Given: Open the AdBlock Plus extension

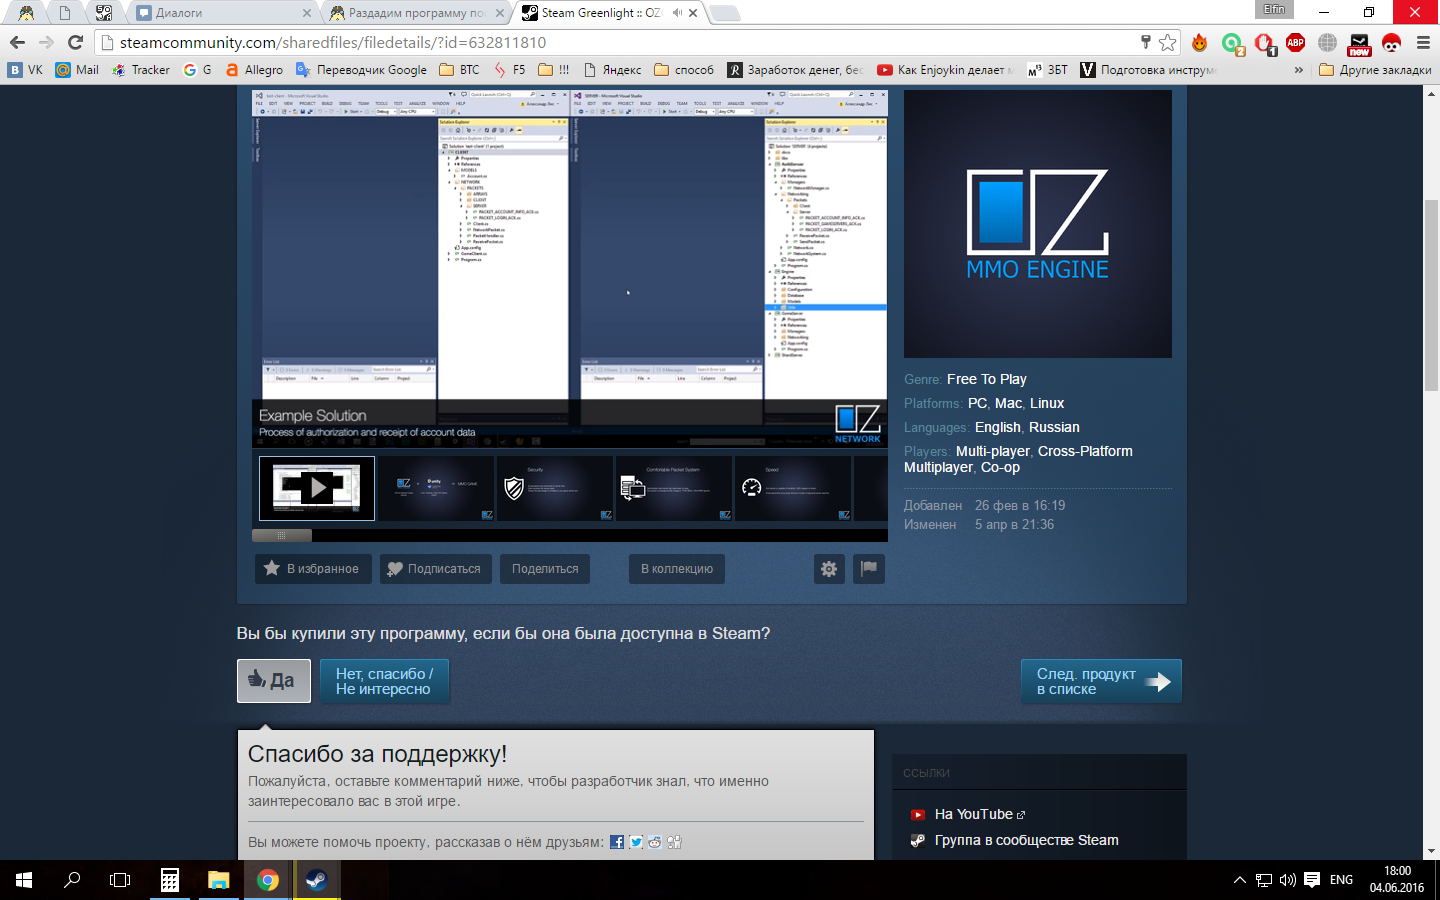Looking at the screenshot, I should [1295, 42].
